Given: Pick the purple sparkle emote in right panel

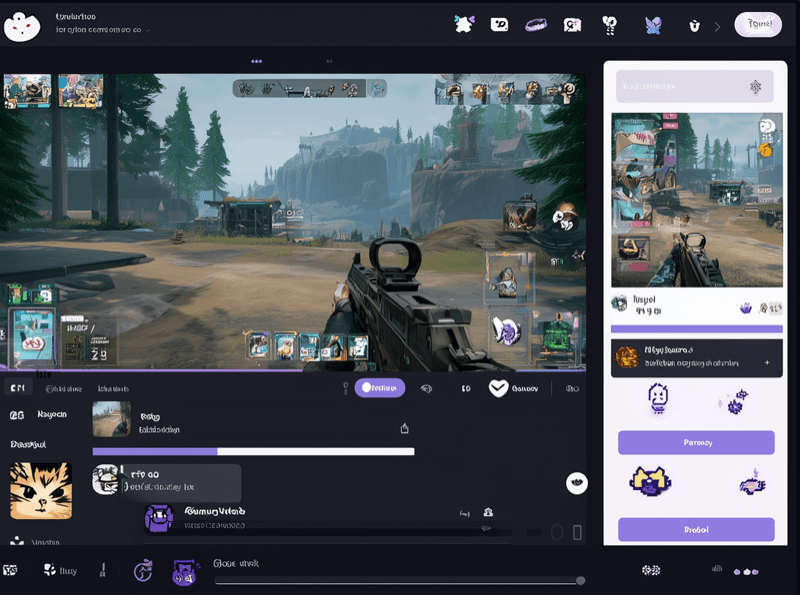Looking at the screenshot, I should [x=735, y=402].
